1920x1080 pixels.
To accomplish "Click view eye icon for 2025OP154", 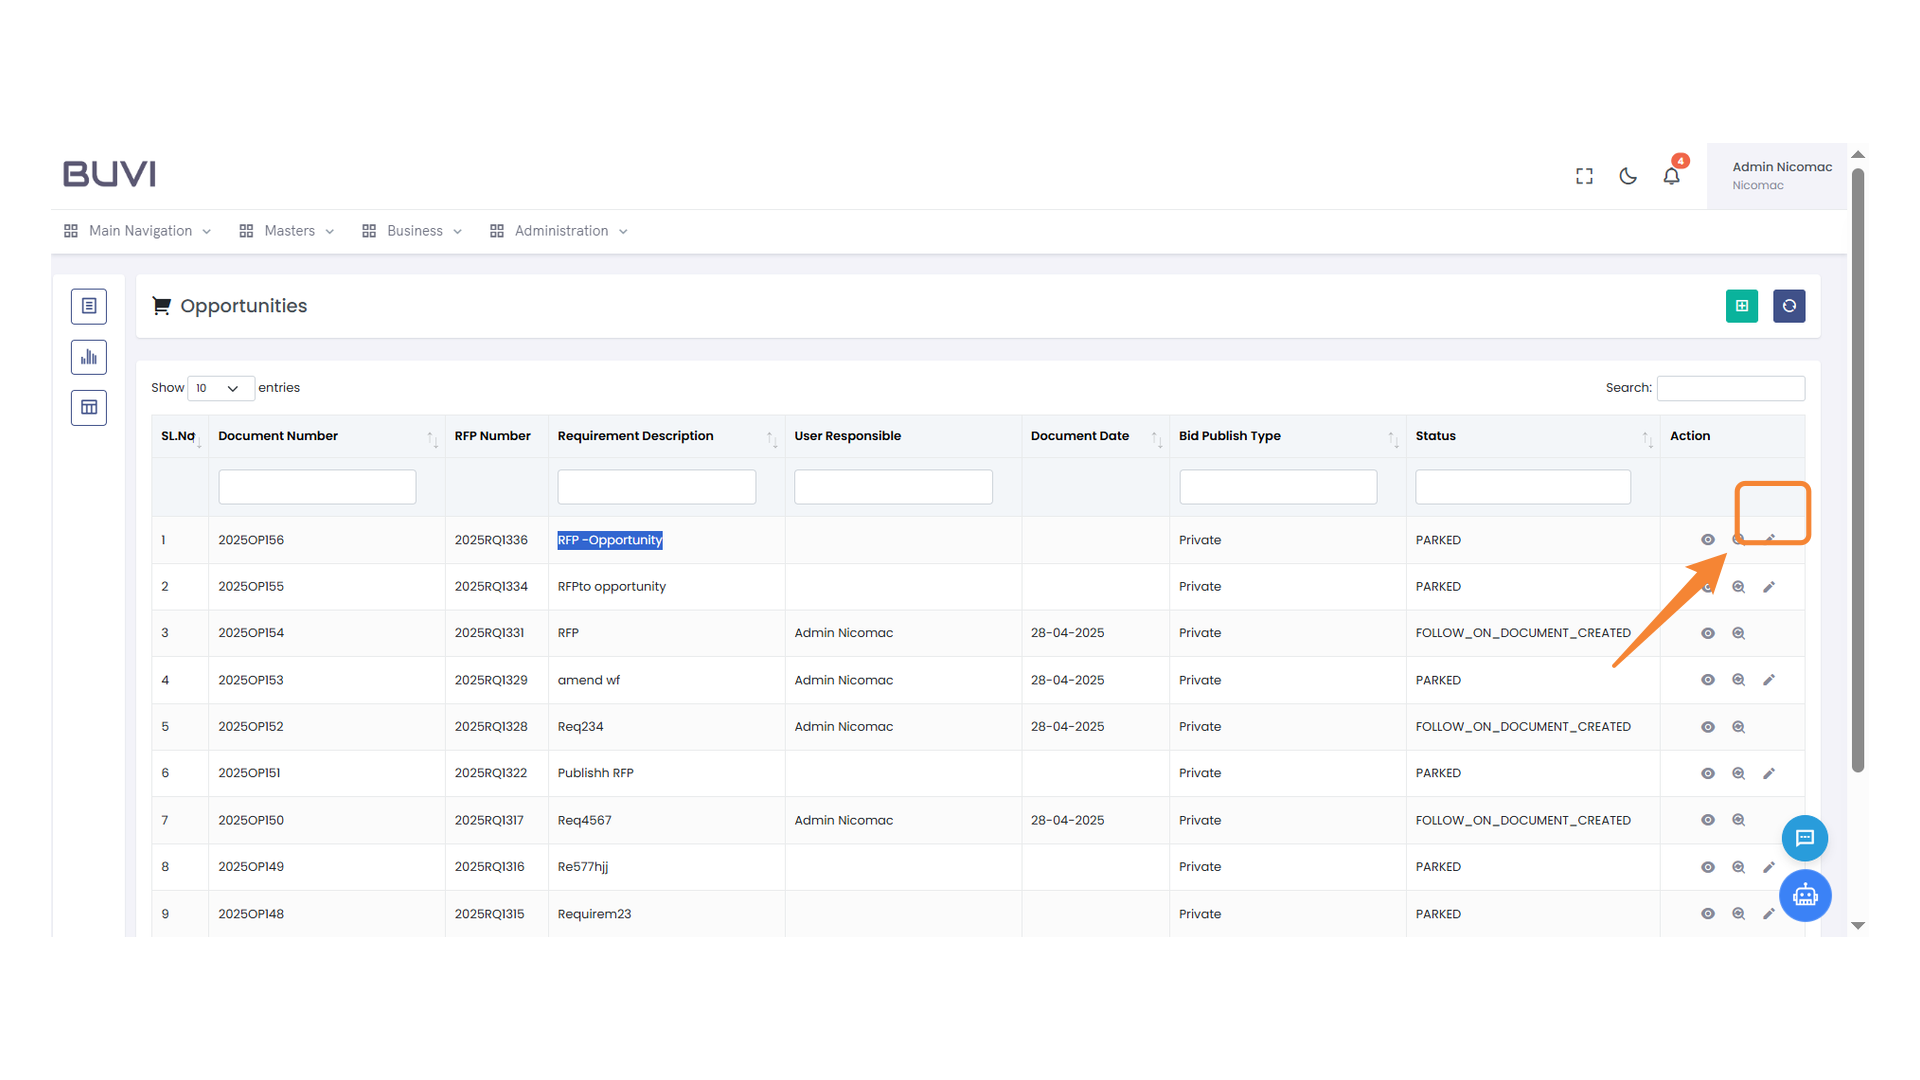I will click(1707, 633).
